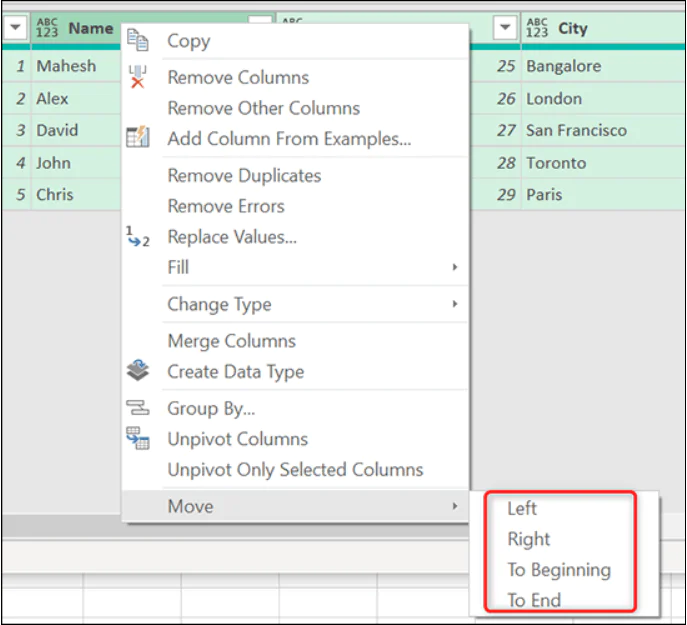Select Remove Errors
The height and width of the screenshot is (625, 687).
tap(295, 206)
